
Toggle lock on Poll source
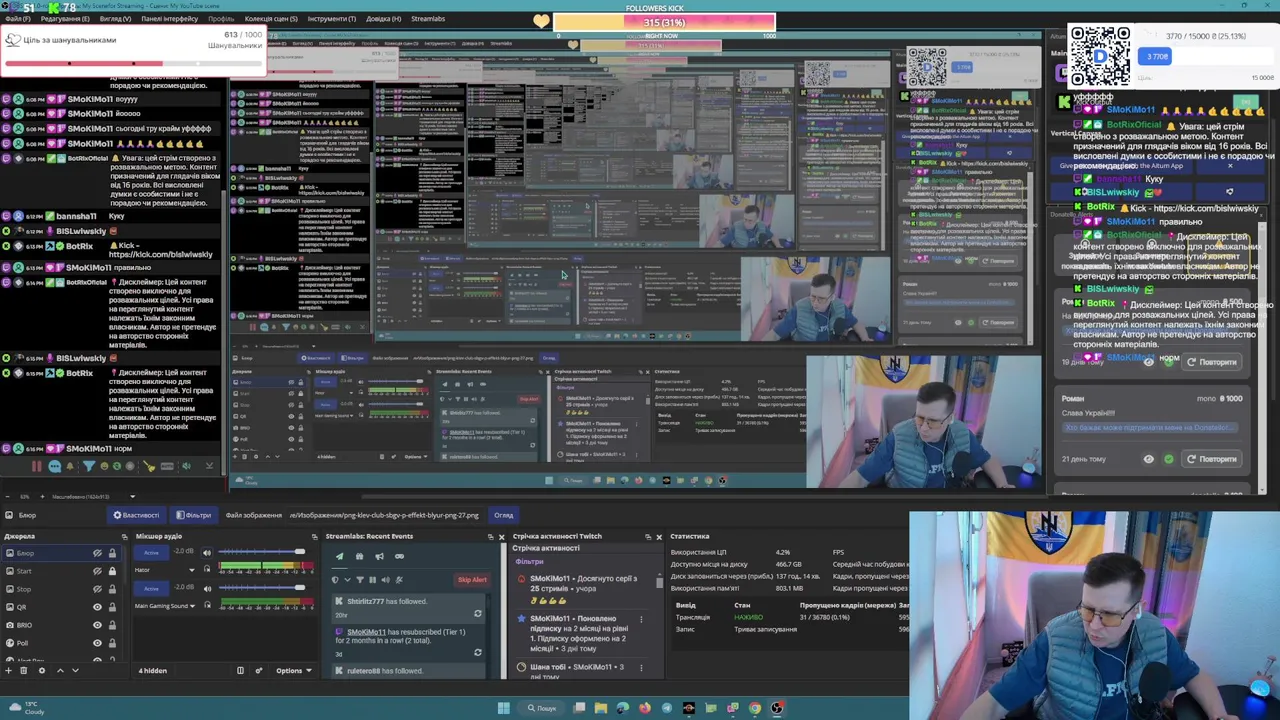point(112,643)
